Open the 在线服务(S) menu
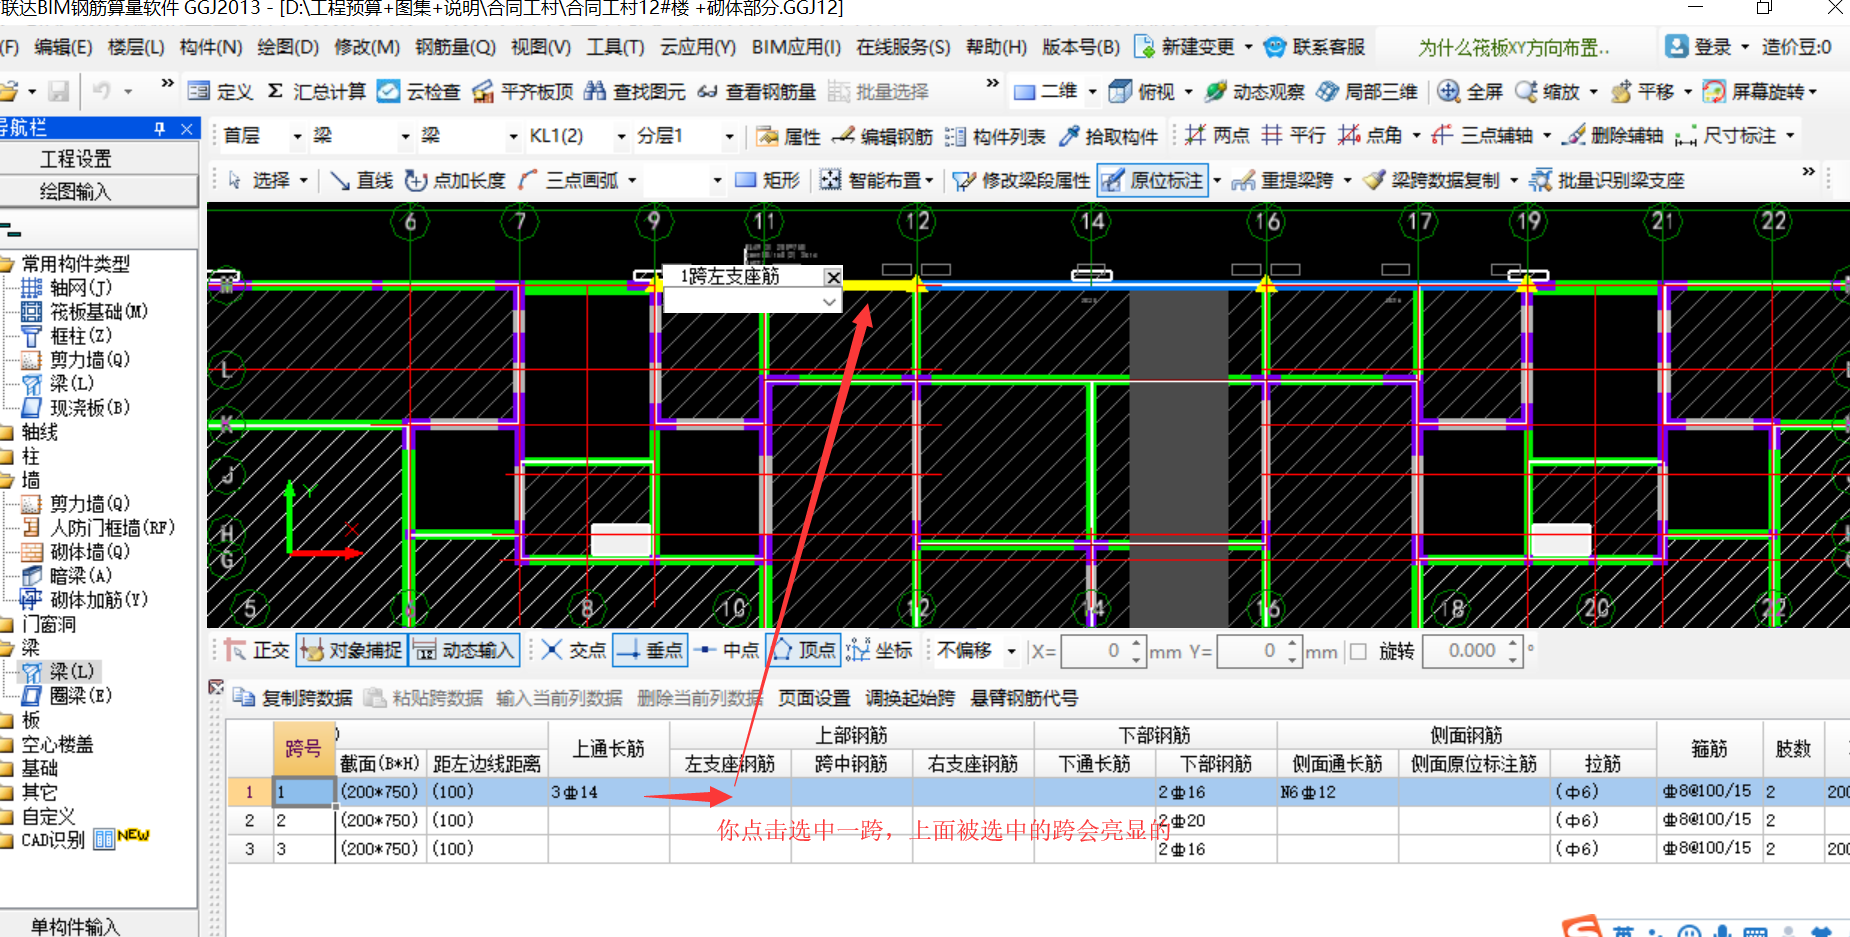This screenshot has height=937, width=1850. click(x=903, y=47)
